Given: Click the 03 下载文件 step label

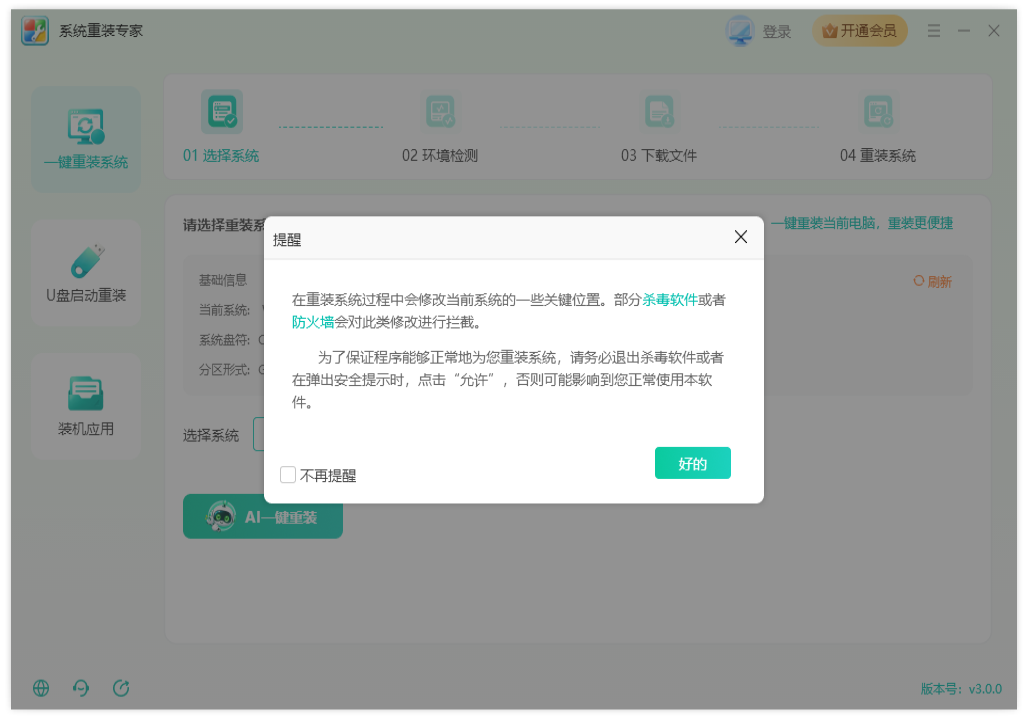Looking at the screenshot, I should click(659, 156).
